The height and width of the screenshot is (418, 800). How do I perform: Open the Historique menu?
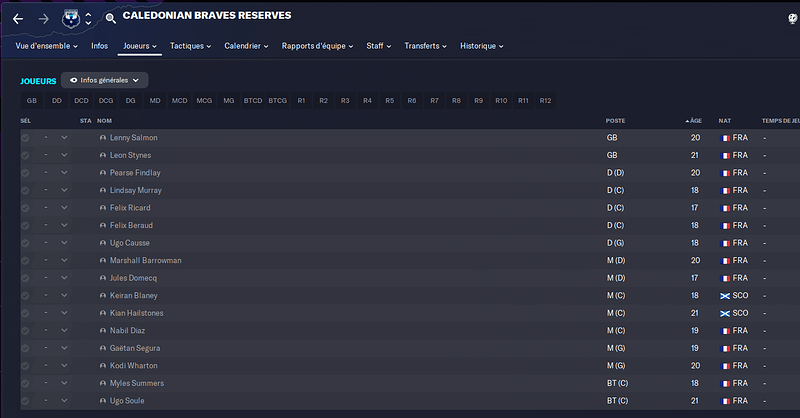(482, 46)
